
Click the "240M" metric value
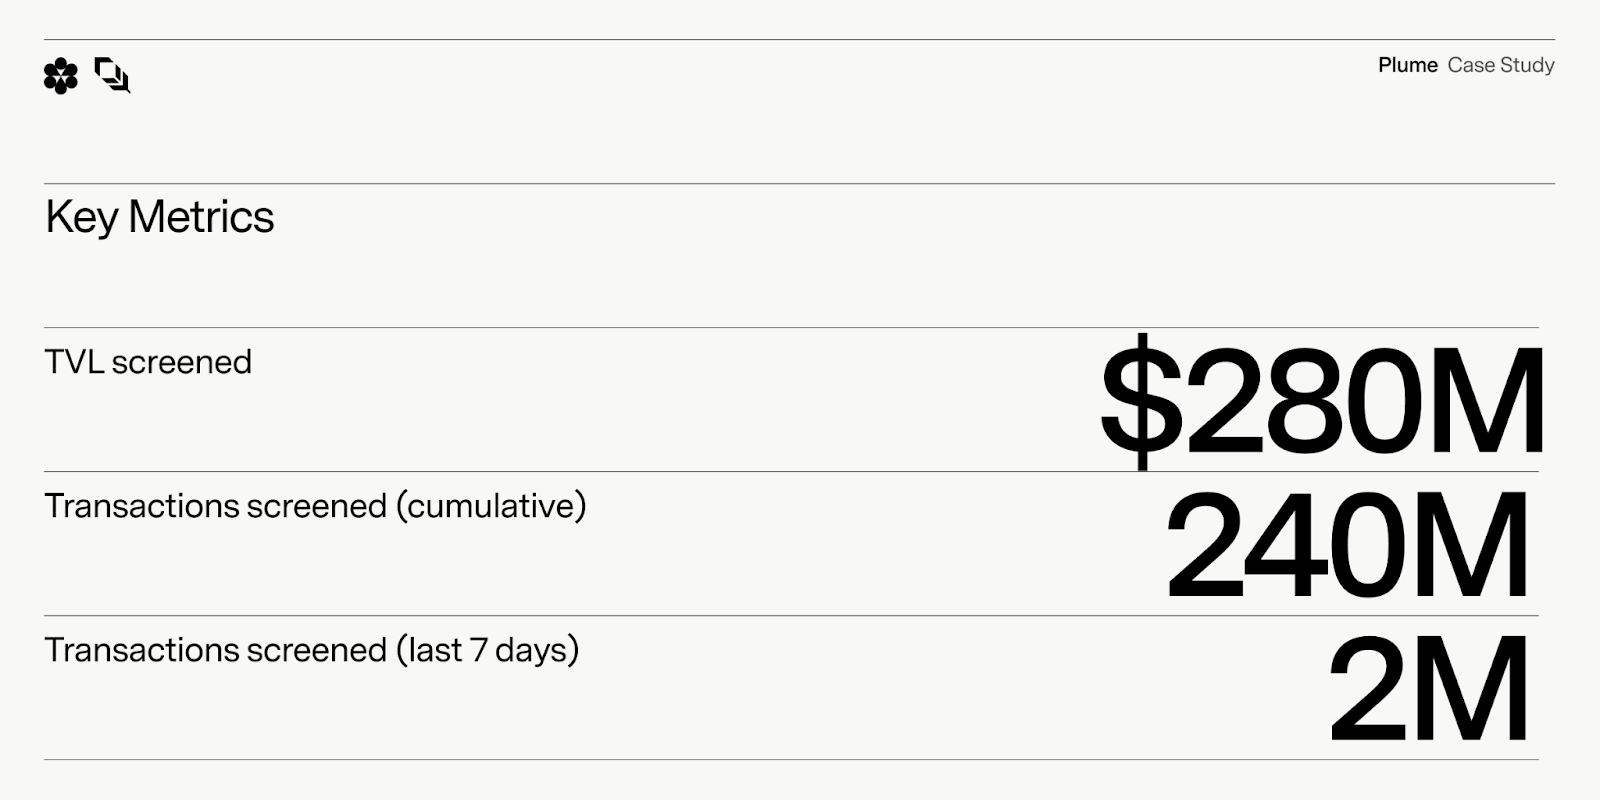tap(1347, 546)
